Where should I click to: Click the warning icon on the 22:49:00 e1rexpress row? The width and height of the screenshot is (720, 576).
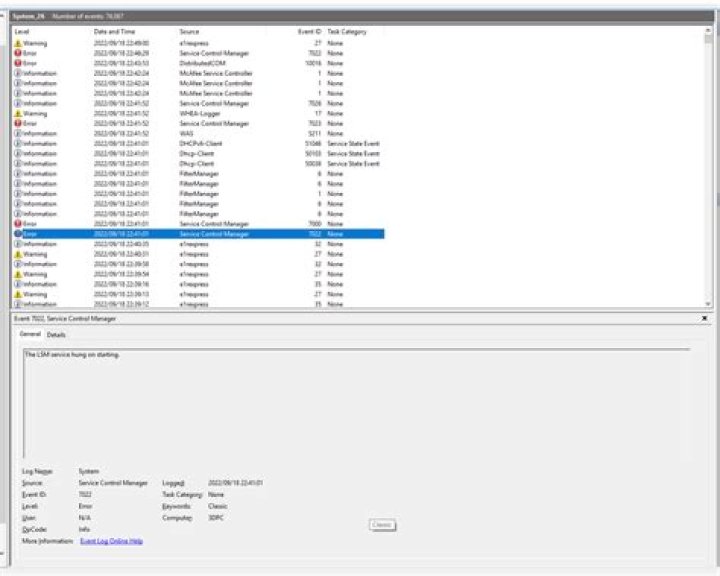pos(18,43)
